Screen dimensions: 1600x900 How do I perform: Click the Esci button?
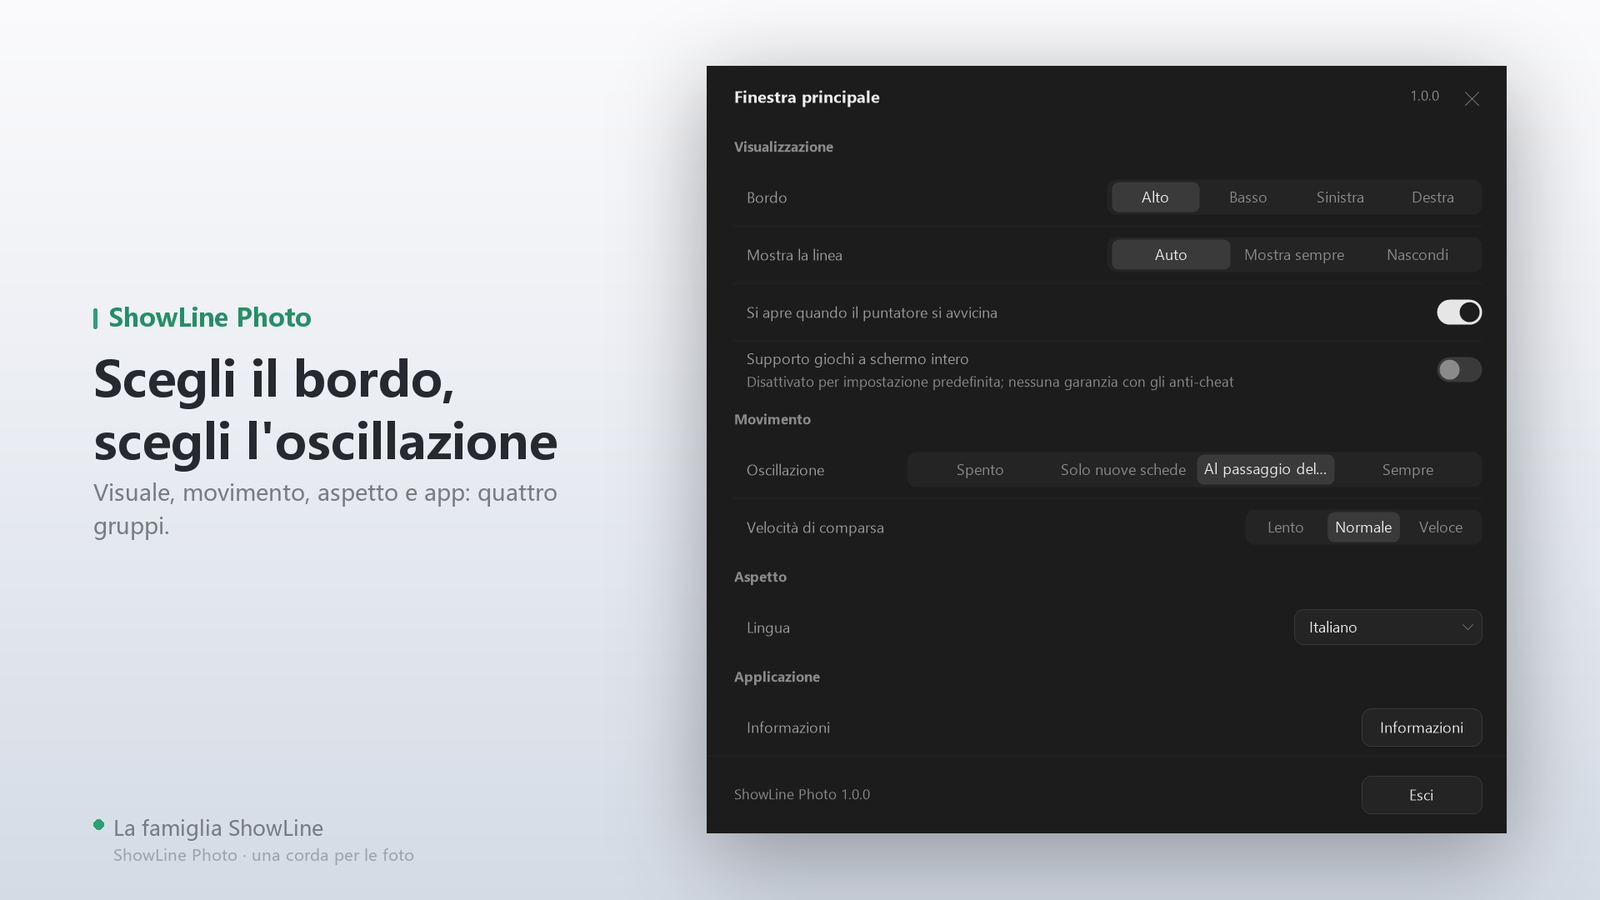(x=1421, y=795)
